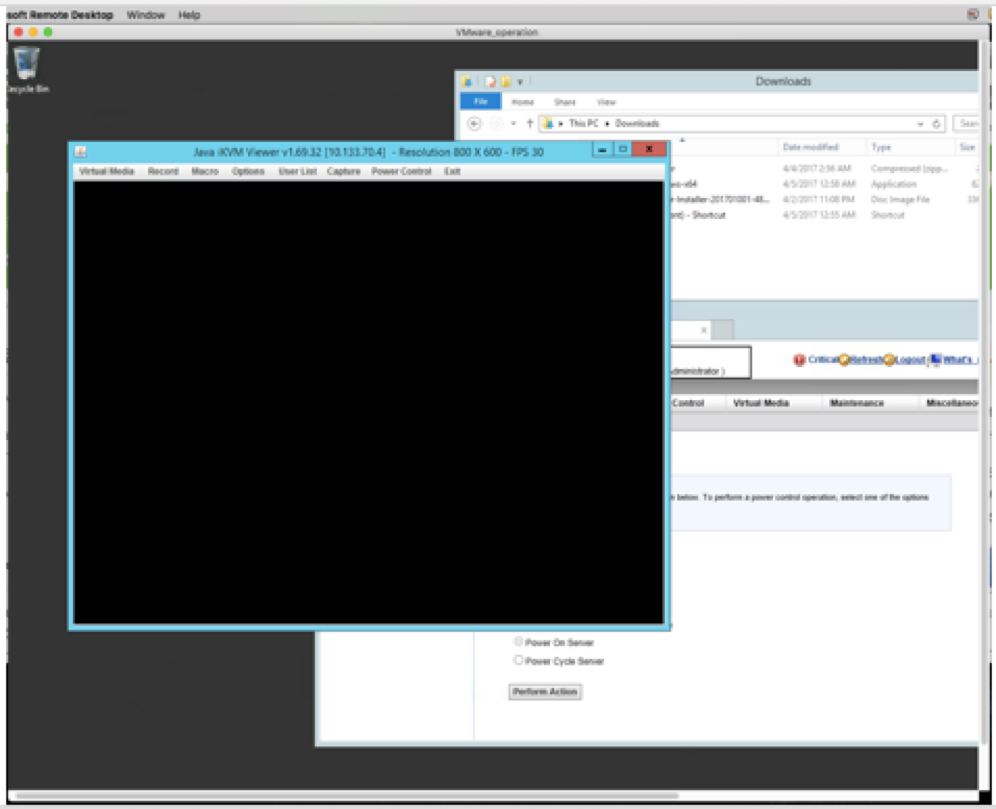Click the Search box in Downloads window
This screenshot has width=996, height=809.
(966, 124)
